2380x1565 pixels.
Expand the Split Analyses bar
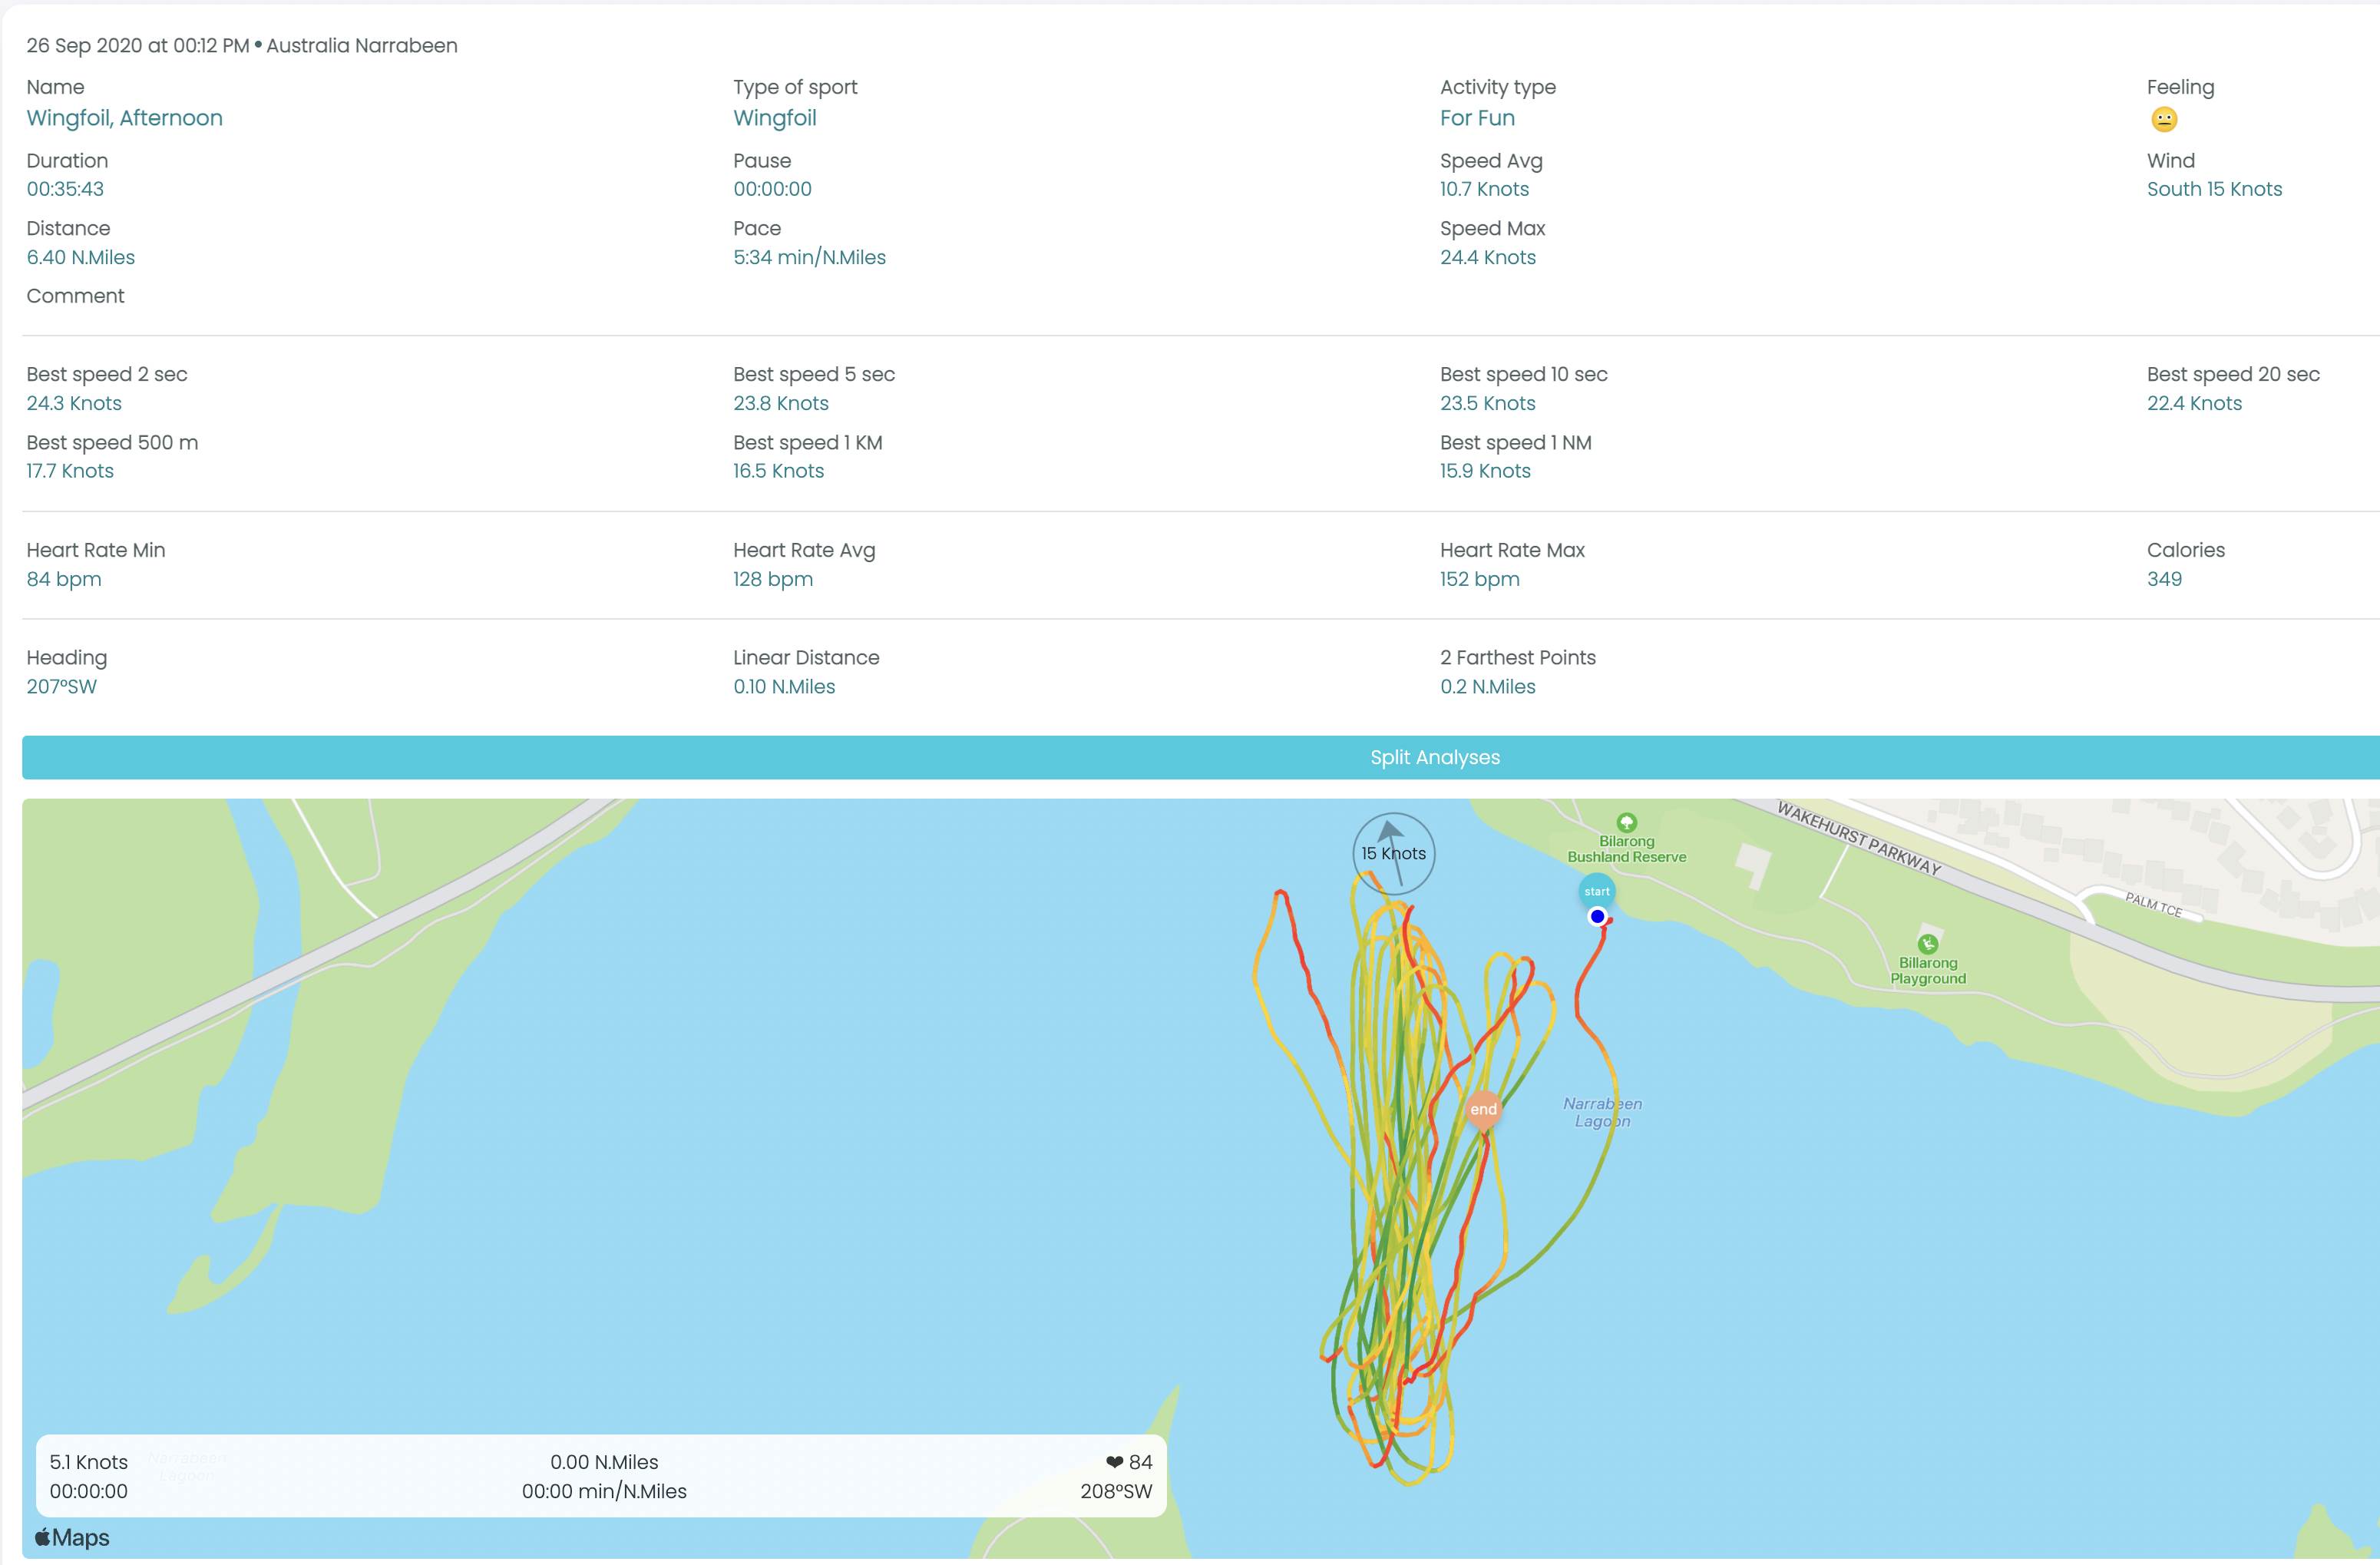click(1434, 757)
